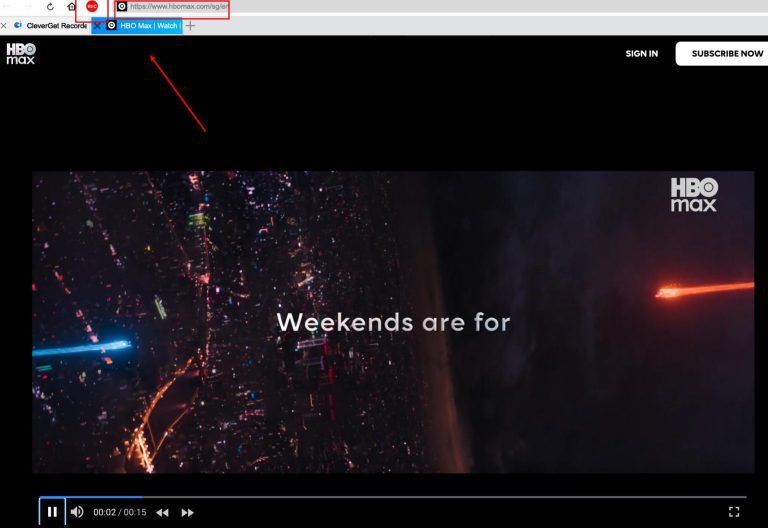Click the site icon beside the URL
Viewport: 768px width, 528px height.
(122, 6)
